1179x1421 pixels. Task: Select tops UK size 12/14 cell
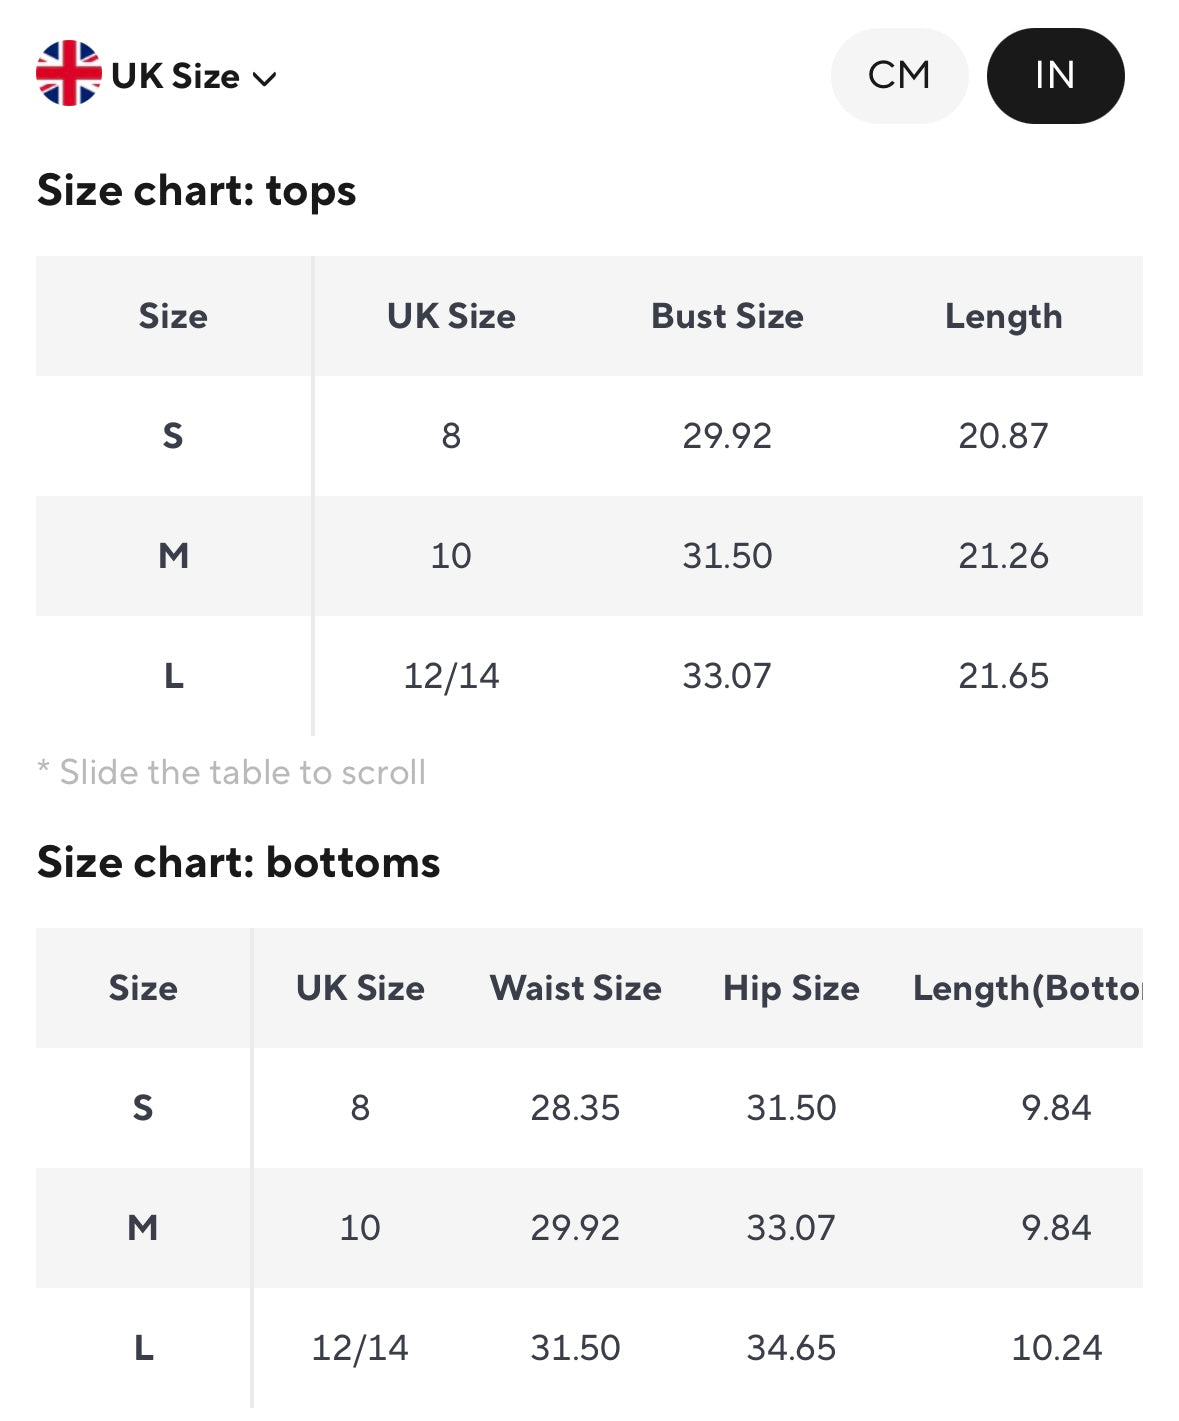[451, 676]
